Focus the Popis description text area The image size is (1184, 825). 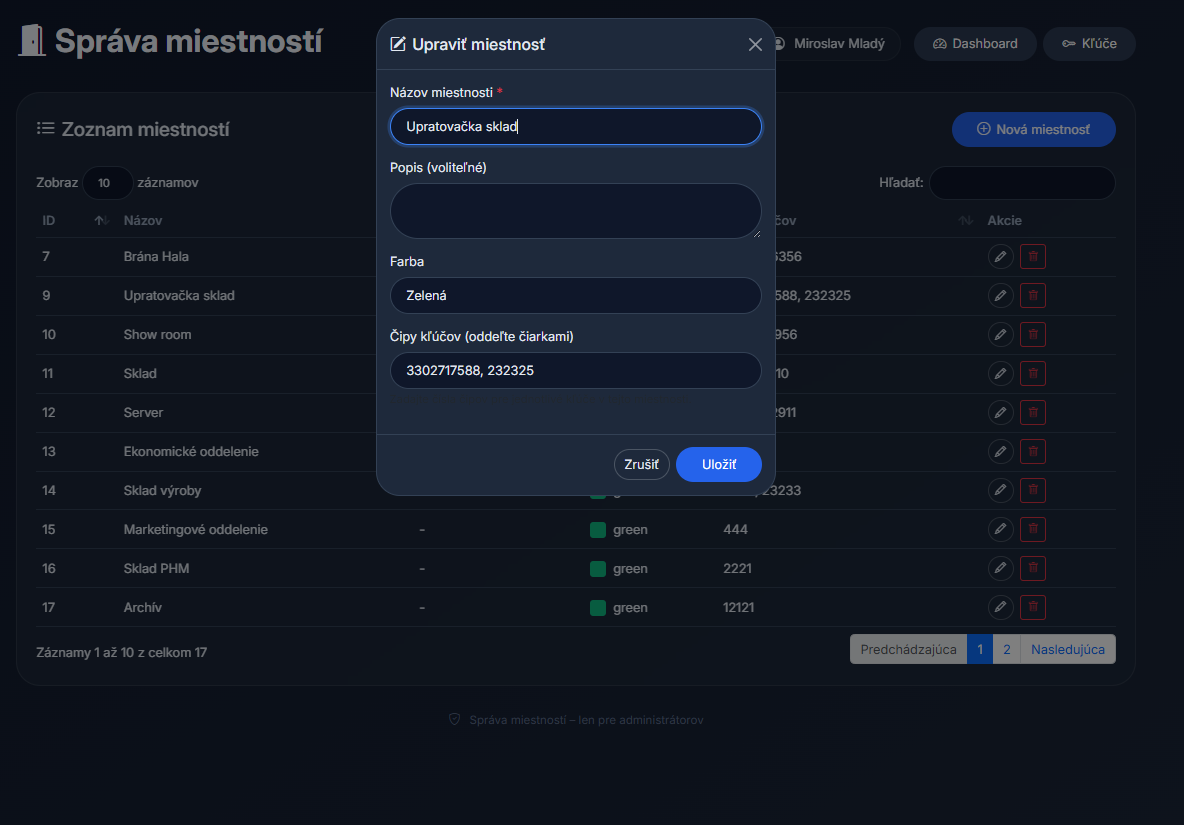[575, 211]
